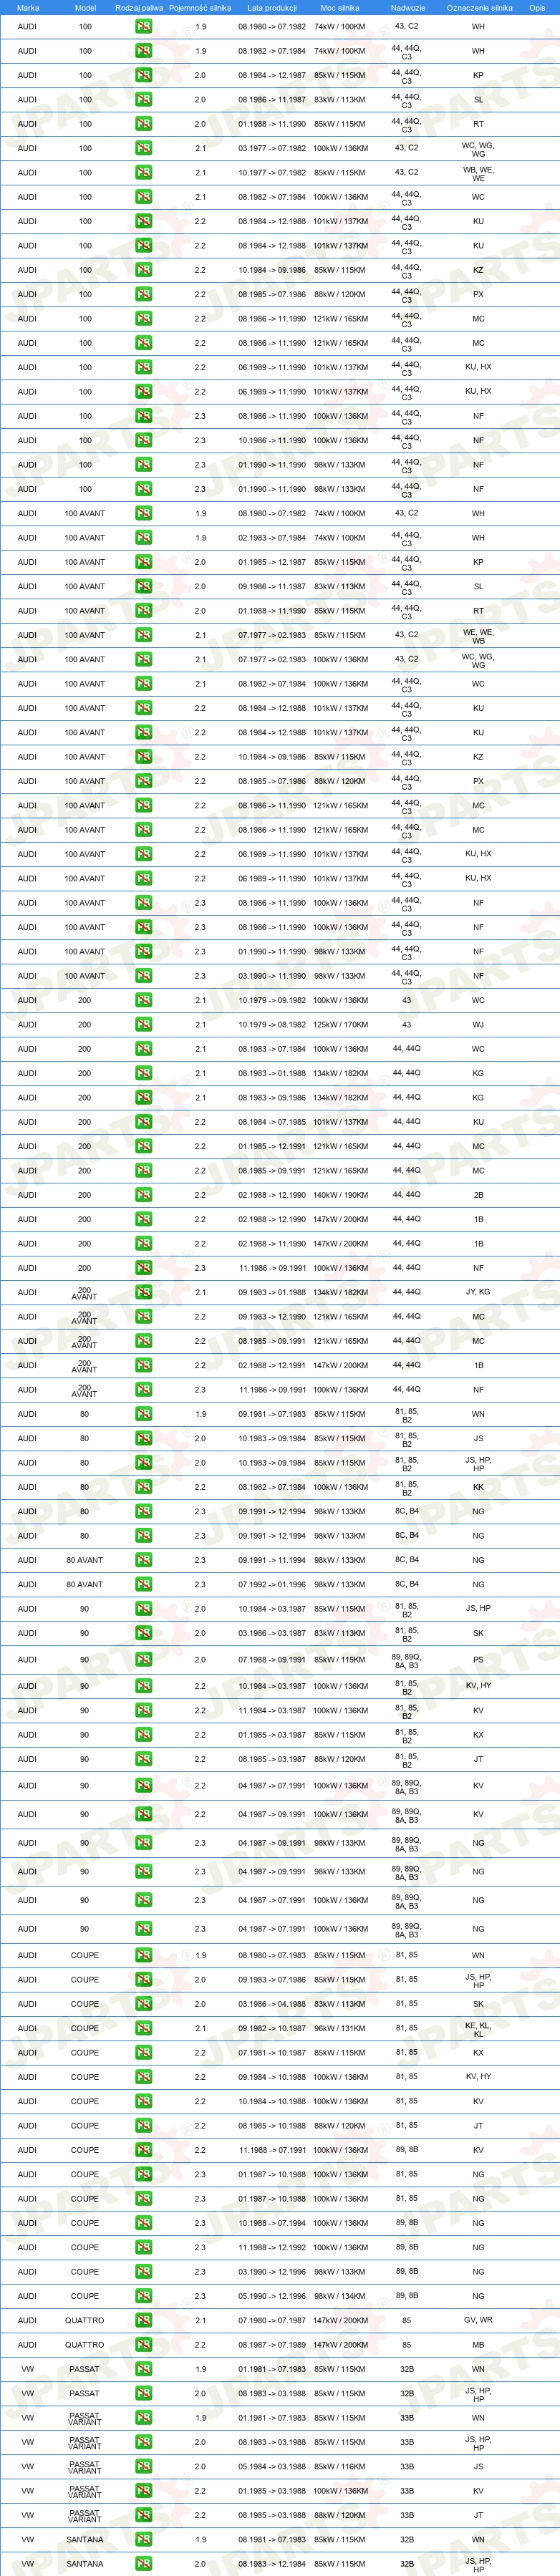Click the fuel icon in the Audi 90 SK row
560x2576 pixels.
click(x=144, y=1633)
